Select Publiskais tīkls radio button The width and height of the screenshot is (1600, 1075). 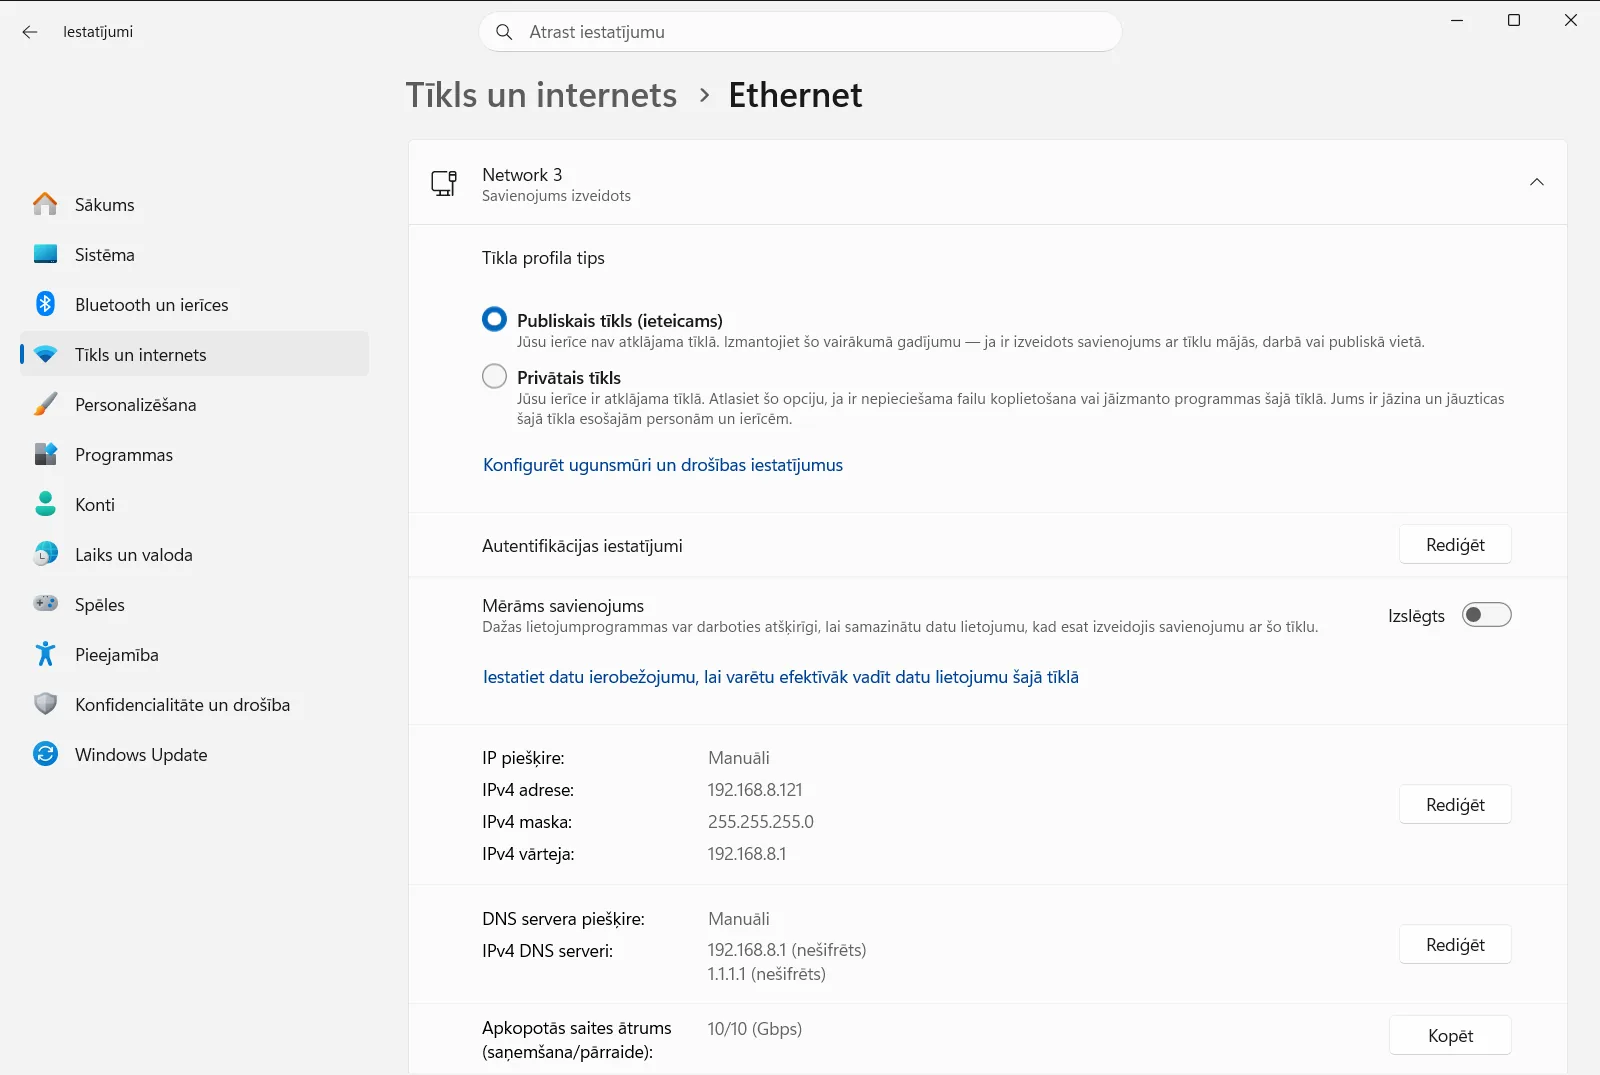click(494, 320)
